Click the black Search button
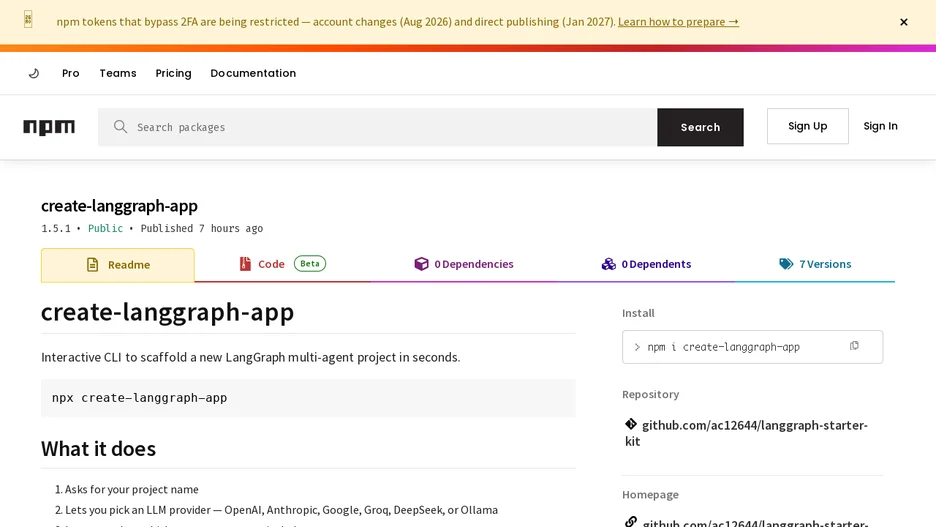The height and width of the screenshot is (527, 936). [x=700, y=127]
